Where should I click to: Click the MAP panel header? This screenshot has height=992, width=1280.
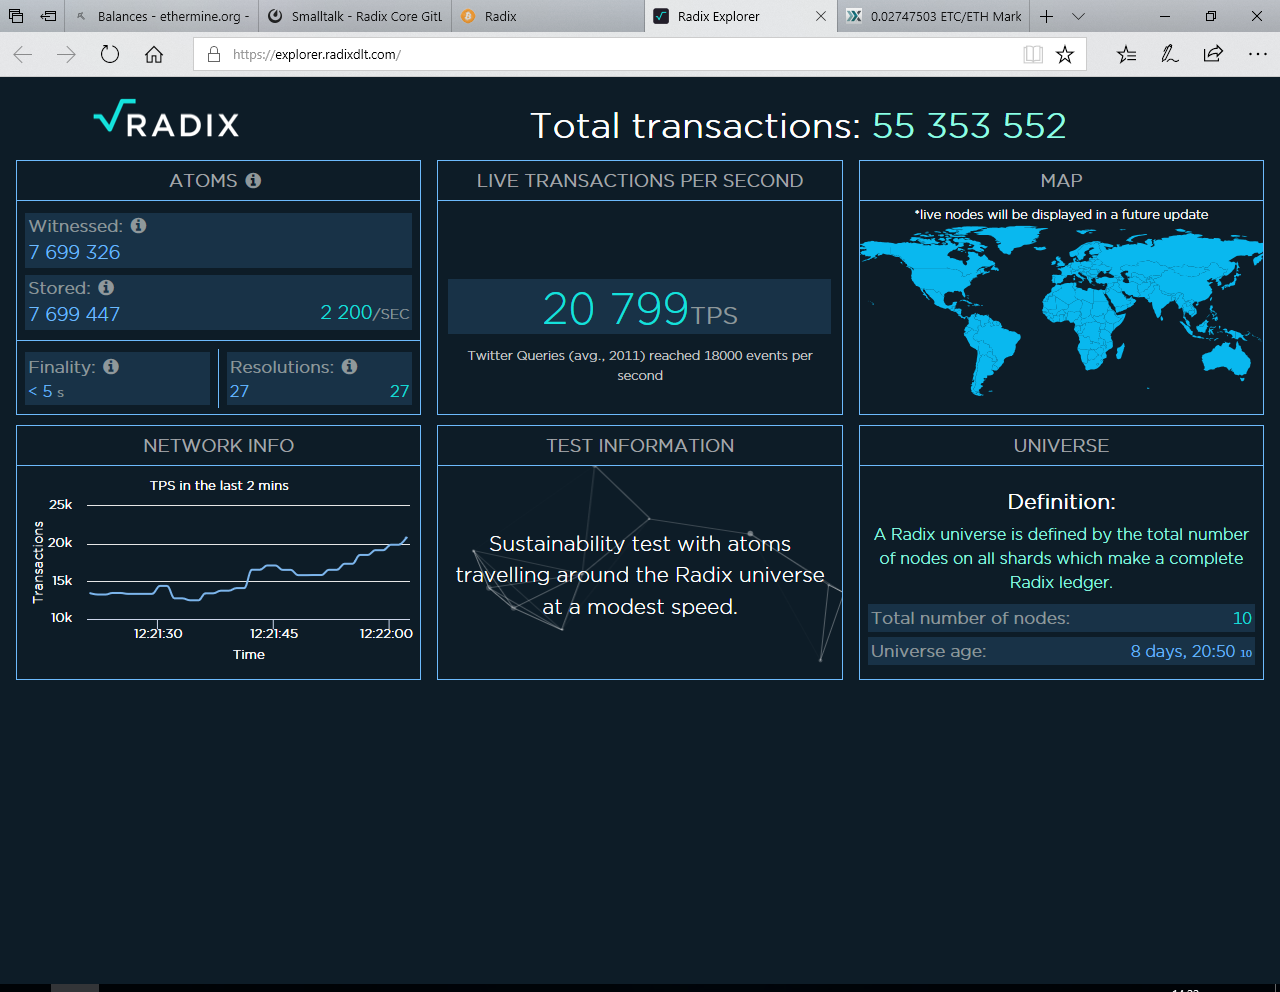[x=1061, y=180]
